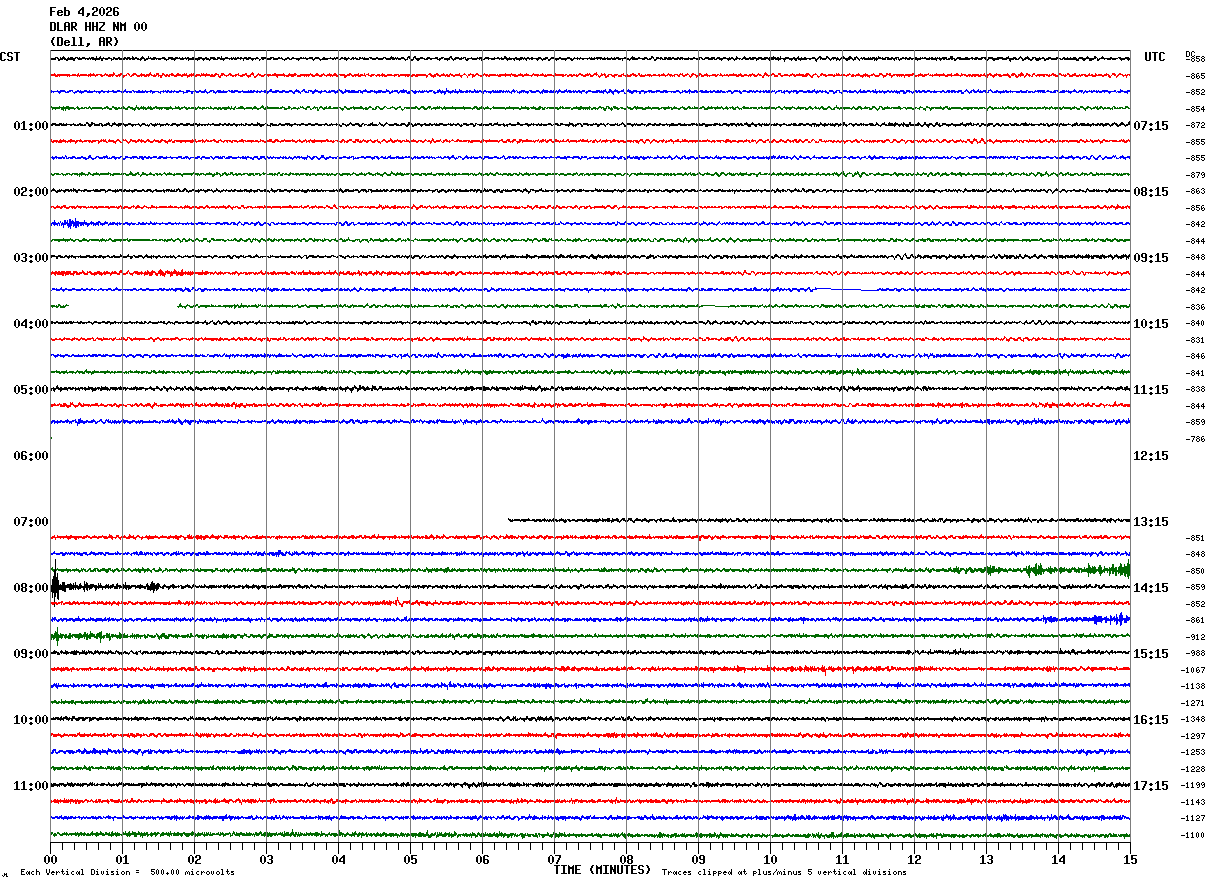Click the UTC timezone header
Screen dimensions: 1210x886
point(1155,57)
